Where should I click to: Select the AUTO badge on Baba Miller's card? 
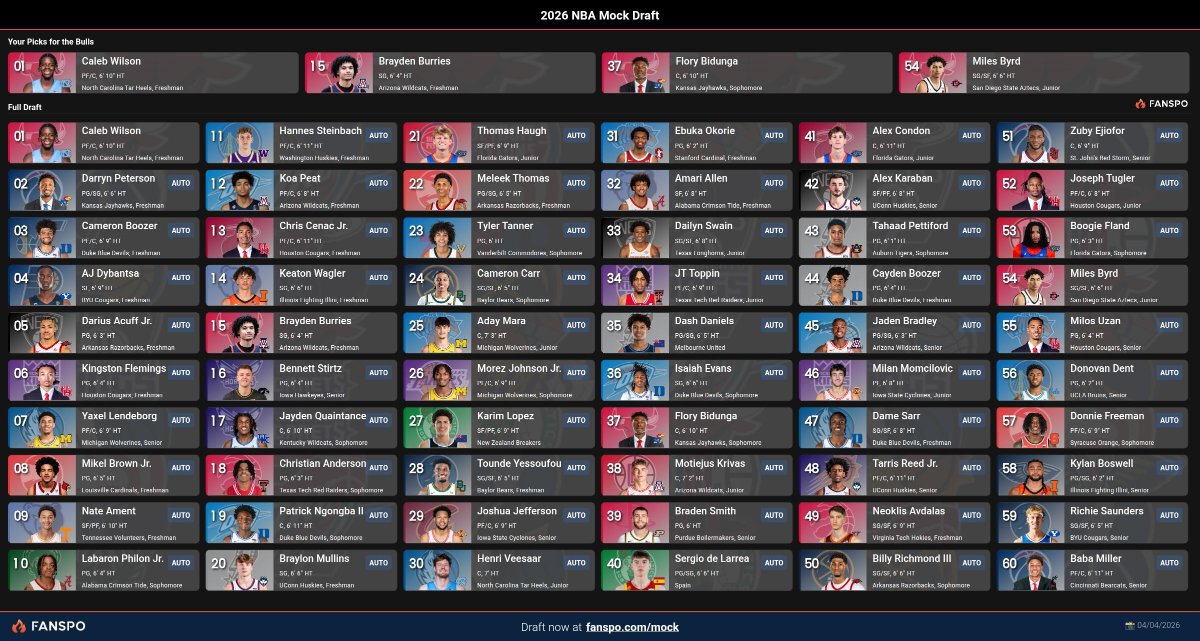pos(1171,563)
